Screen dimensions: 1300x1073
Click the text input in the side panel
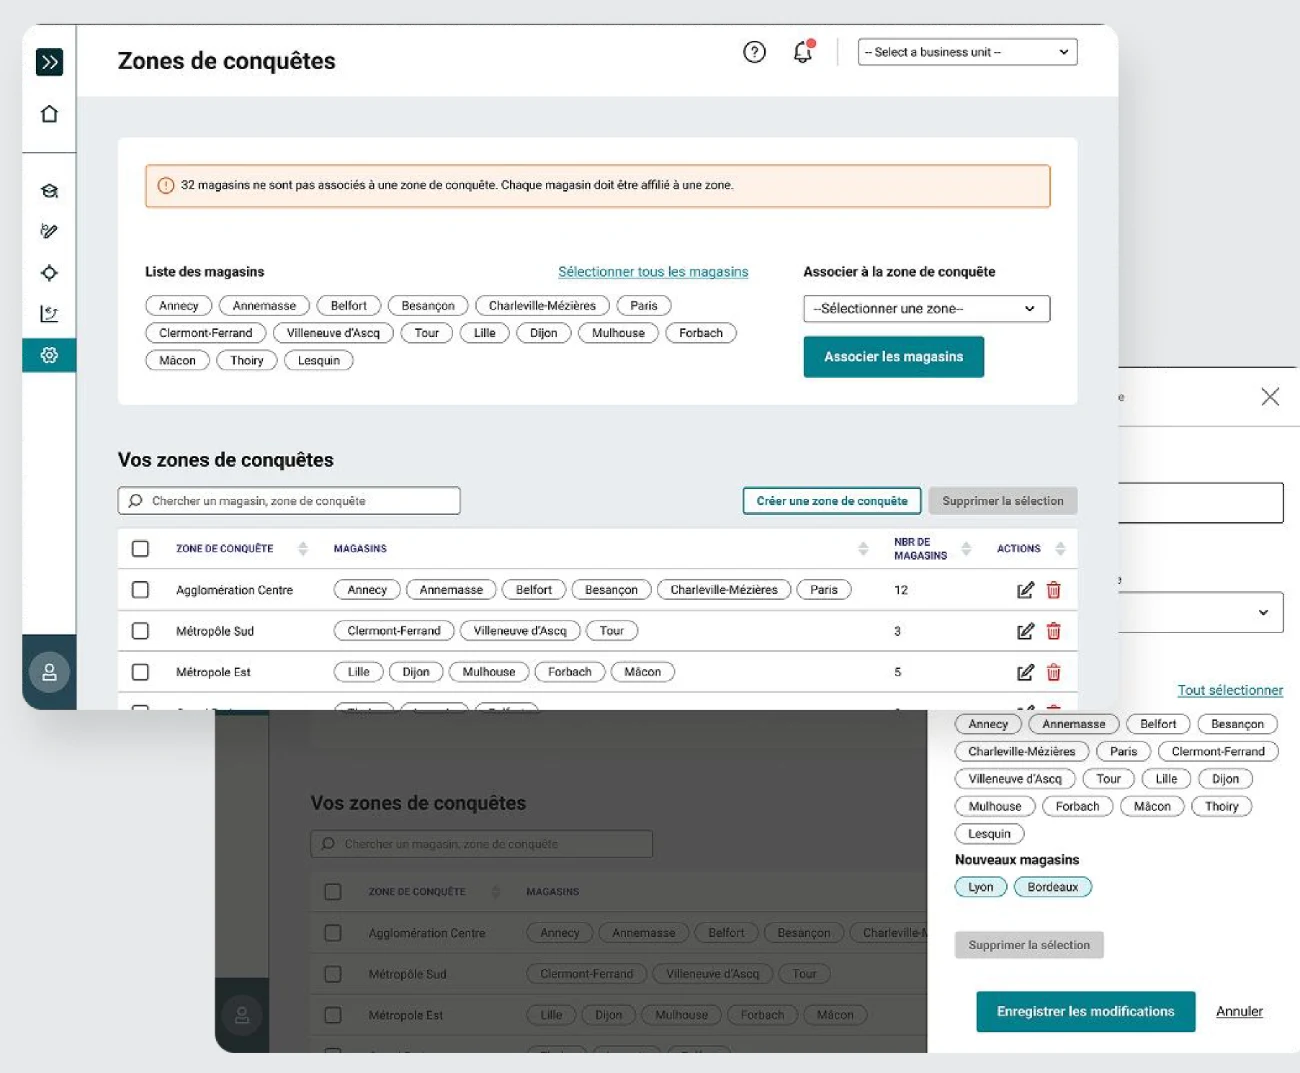pos(1200,503)
